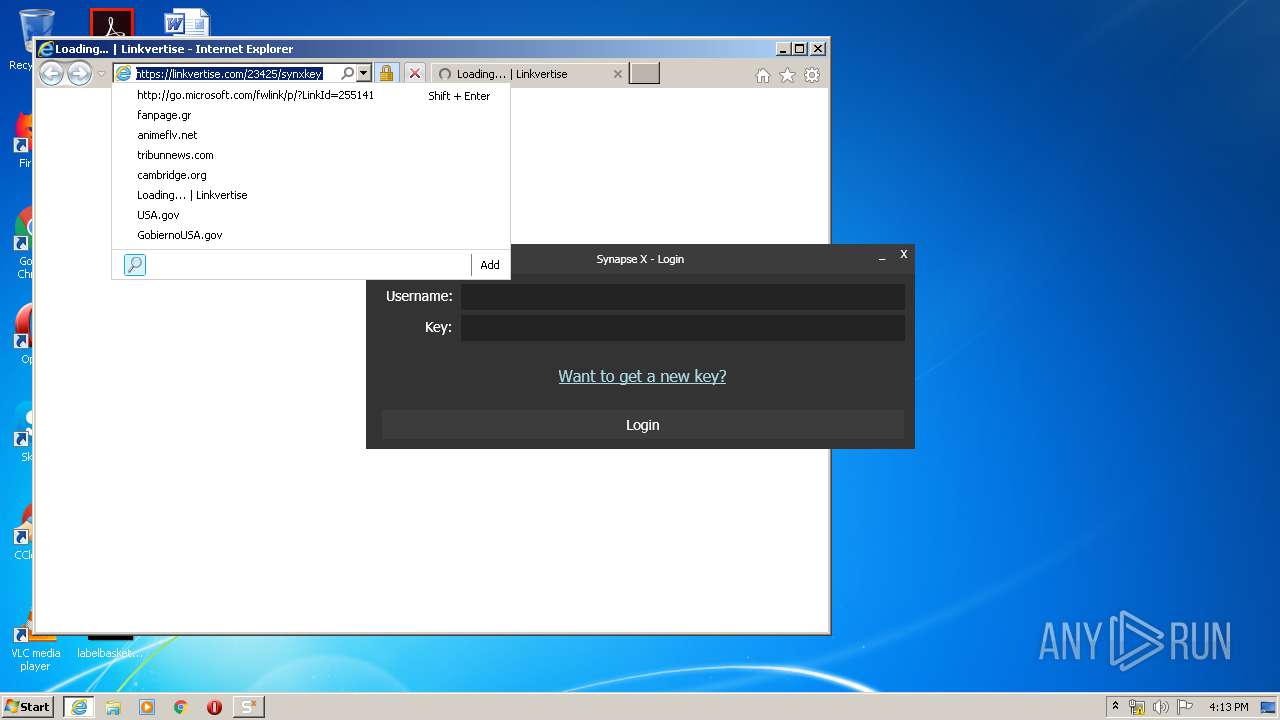Switch to Synapse X in the taskbar

pos(249,707)
